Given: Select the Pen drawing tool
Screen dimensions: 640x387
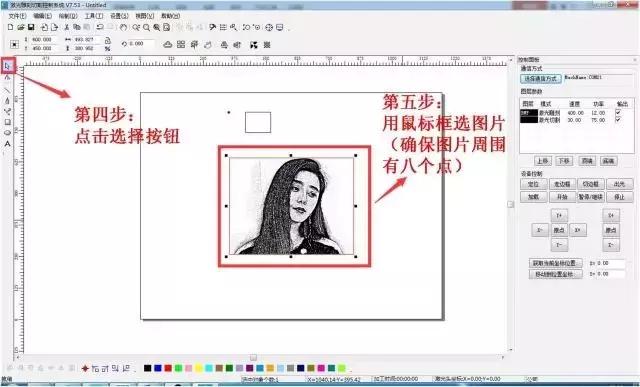Looking at the screenshot, I should coord(7,100).
